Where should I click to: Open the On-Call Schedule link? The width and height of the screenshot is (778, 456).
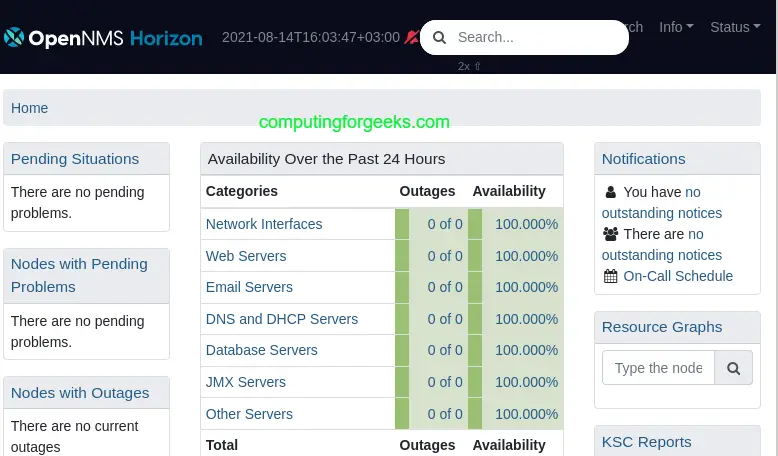click(678, 276)
